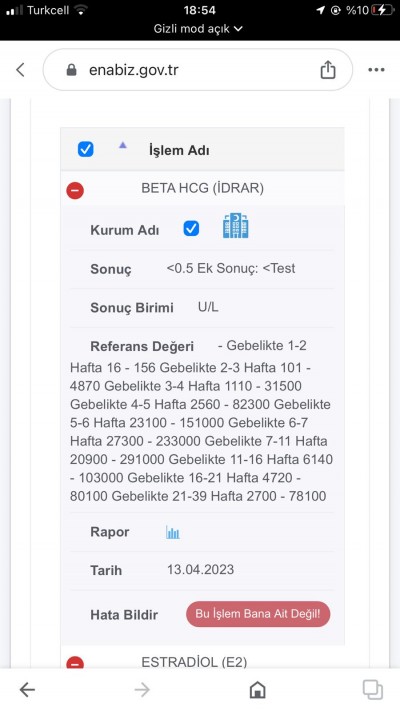Collapse the BETA HCG (İDRAR) row
400x711 pixels.
click(75, 190)
